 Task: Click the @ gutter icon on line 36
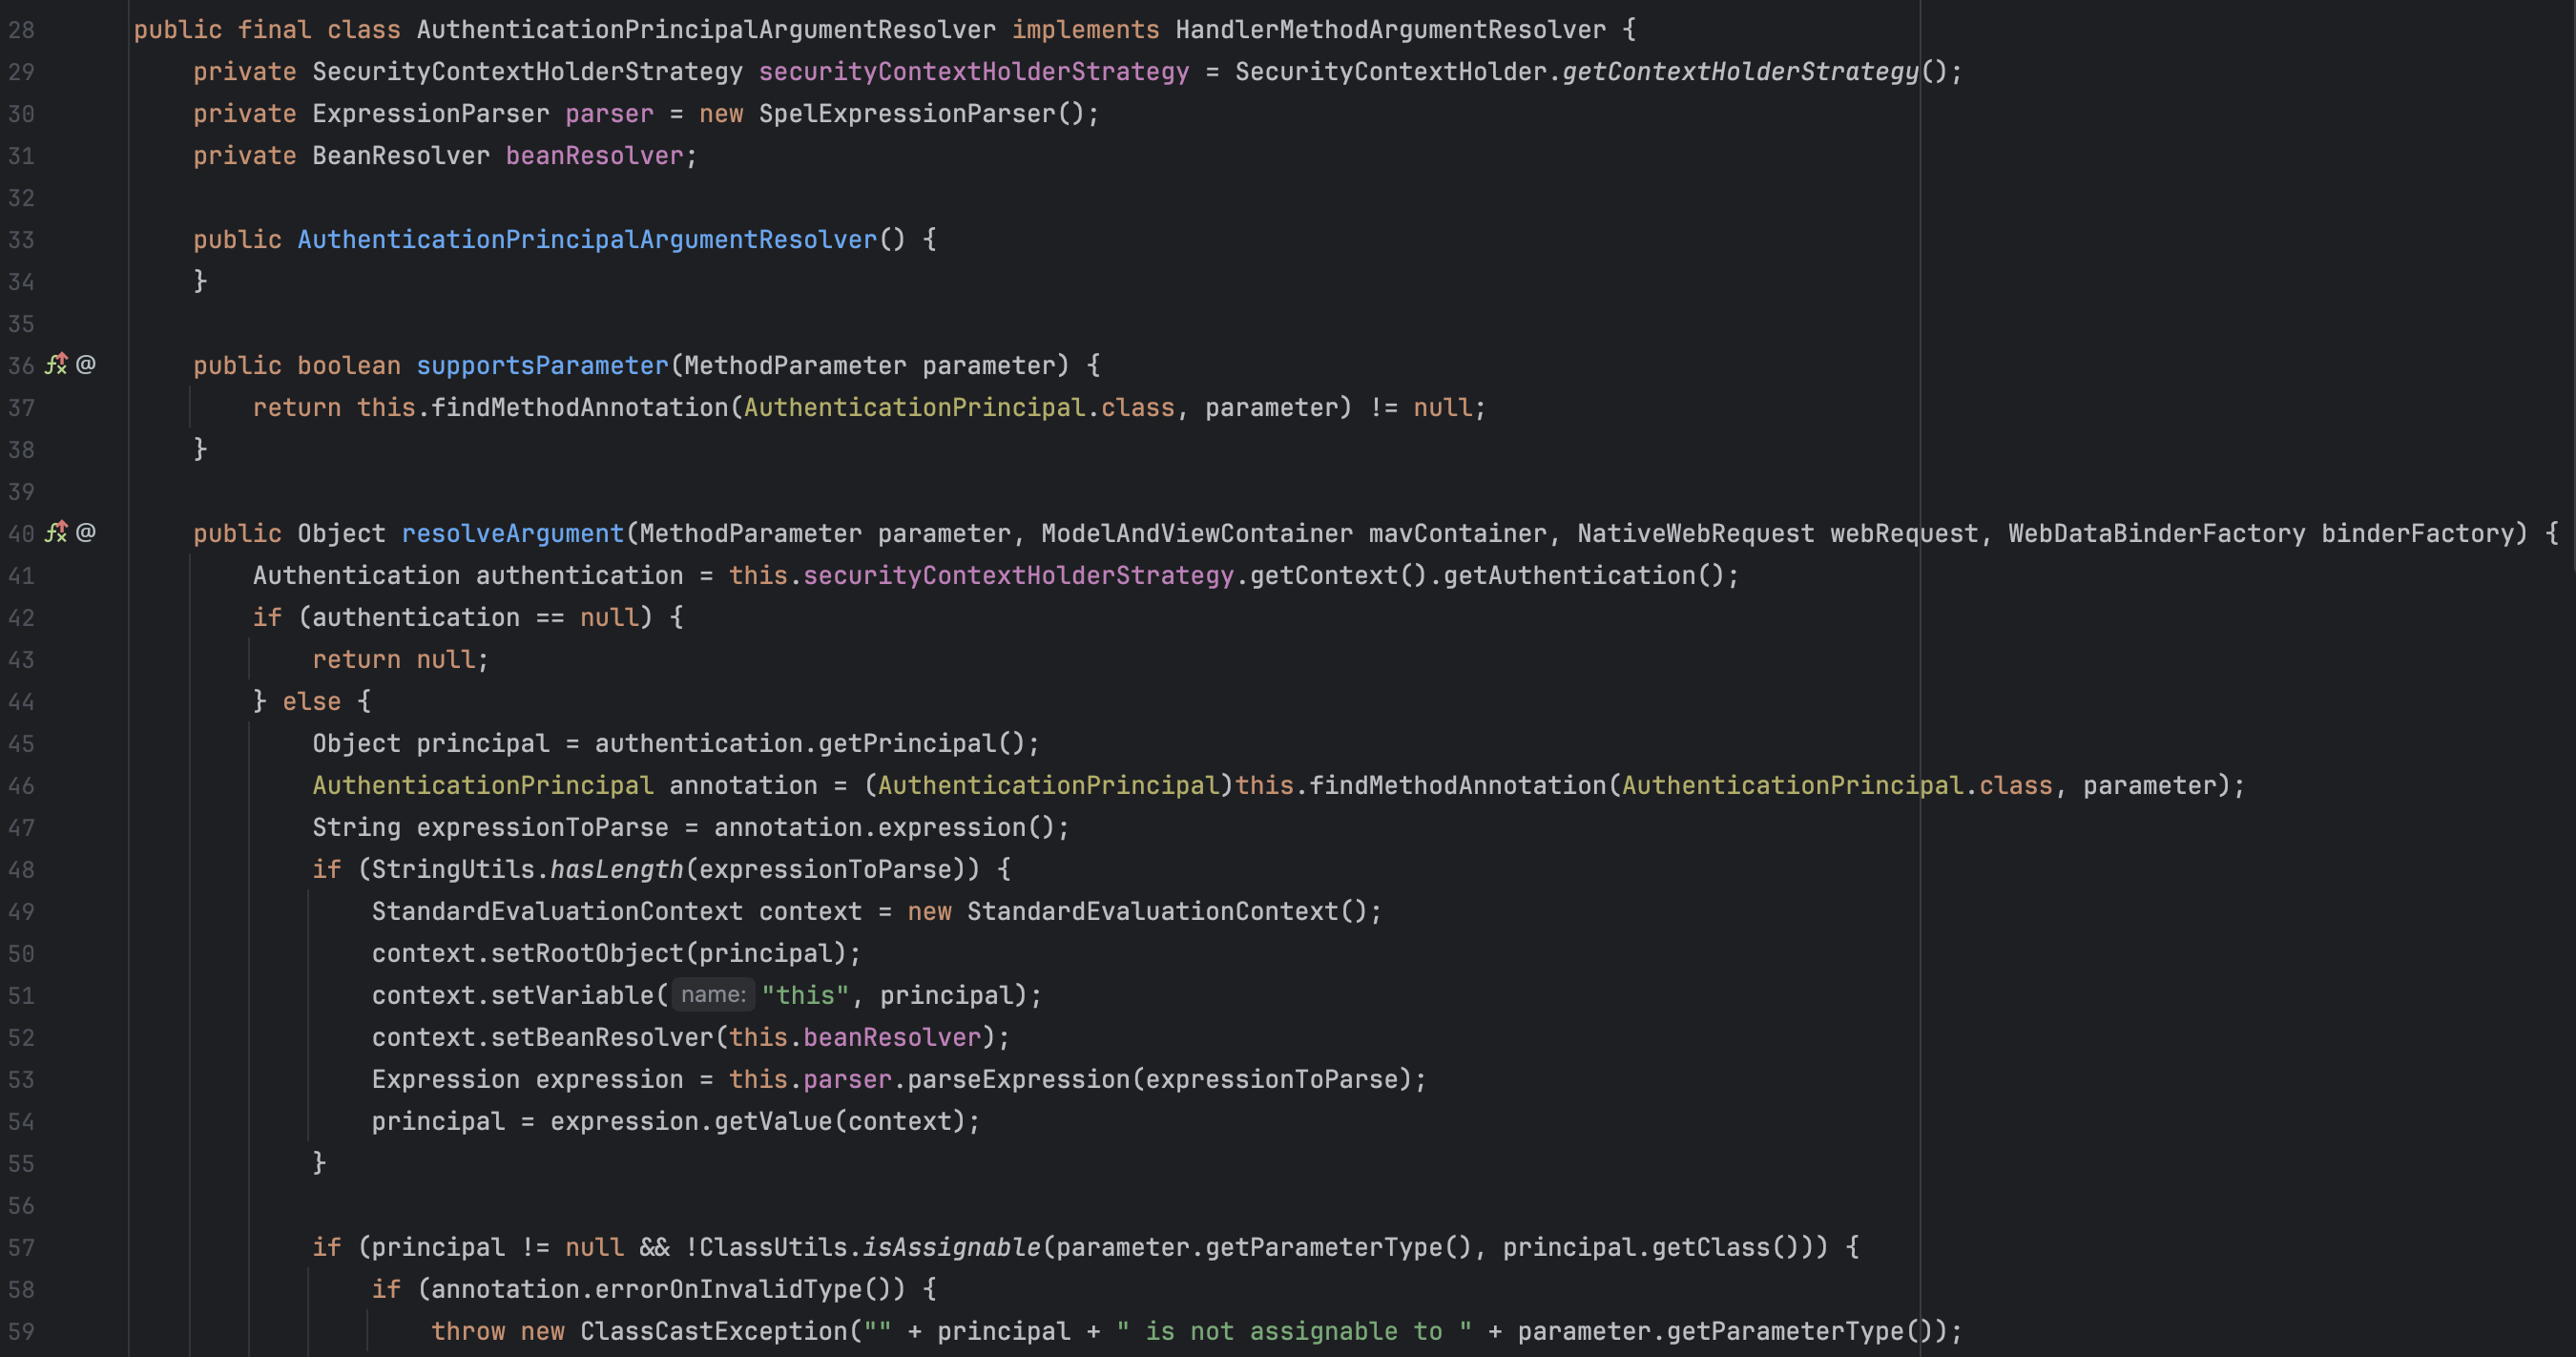(86, 365)
